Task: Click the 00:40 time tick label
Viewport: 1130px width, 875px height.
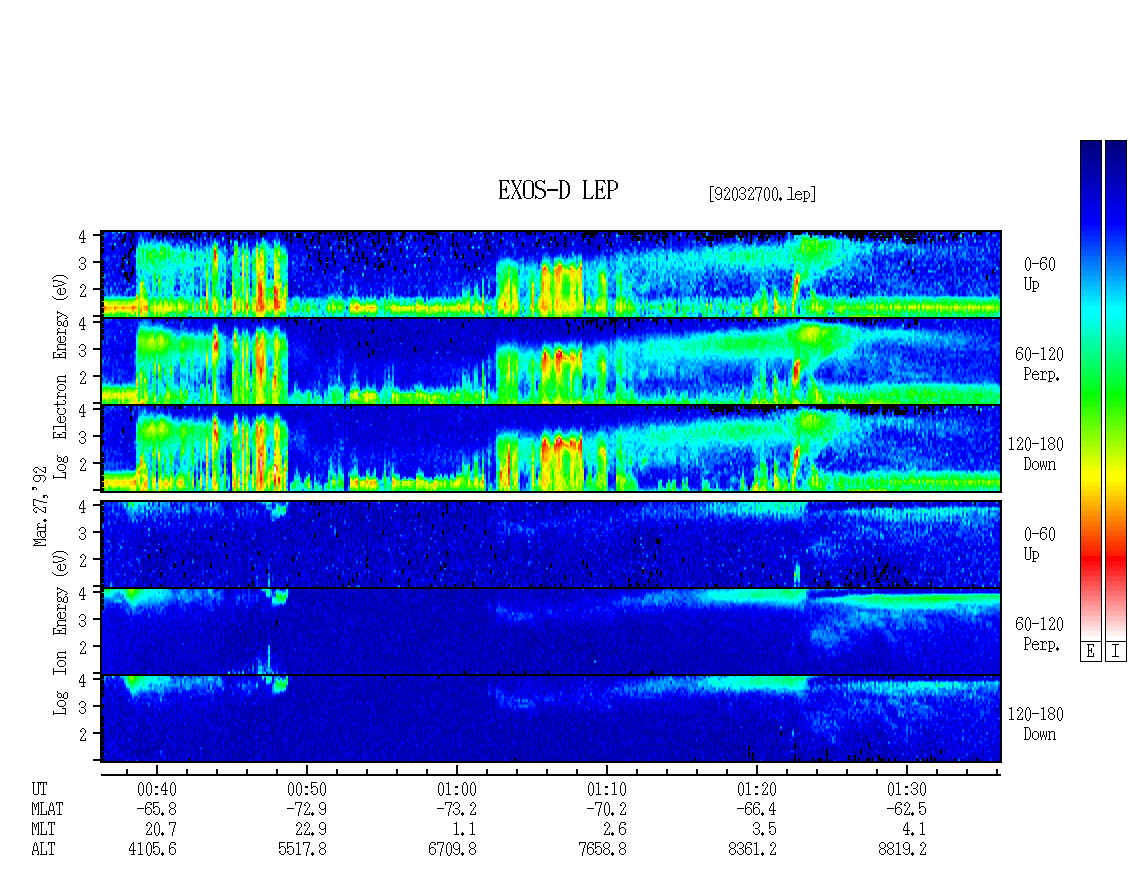Action: click(x=156, y=789)
